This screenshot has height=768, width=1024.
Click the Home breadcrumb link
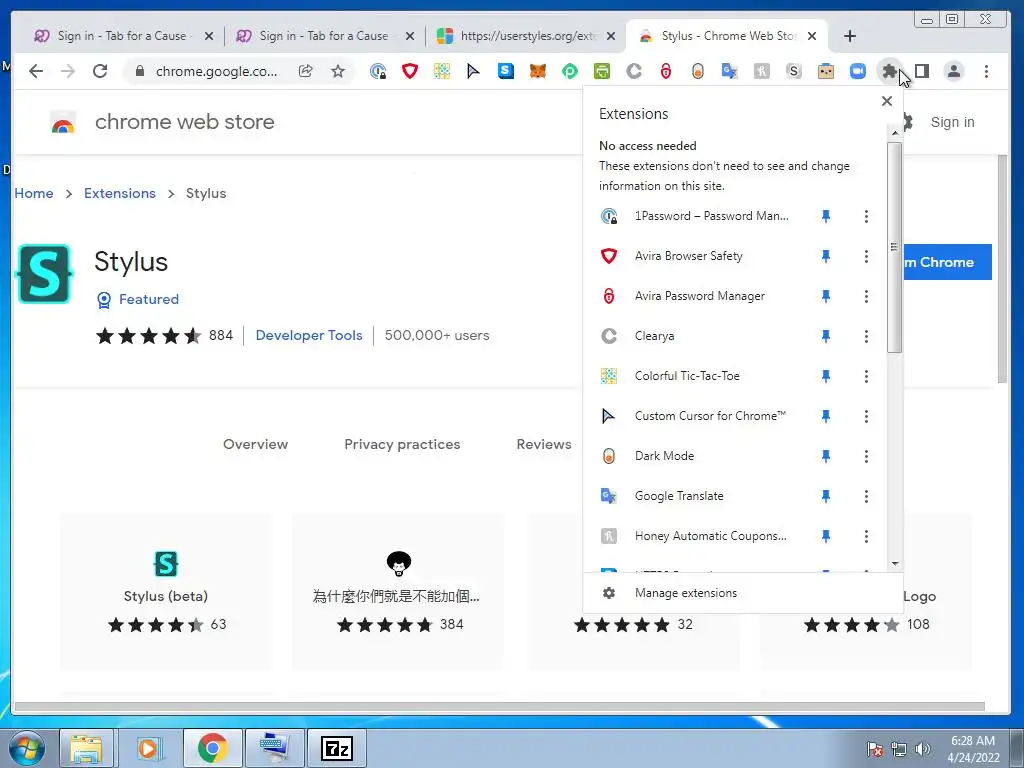(x=34, y=193)
